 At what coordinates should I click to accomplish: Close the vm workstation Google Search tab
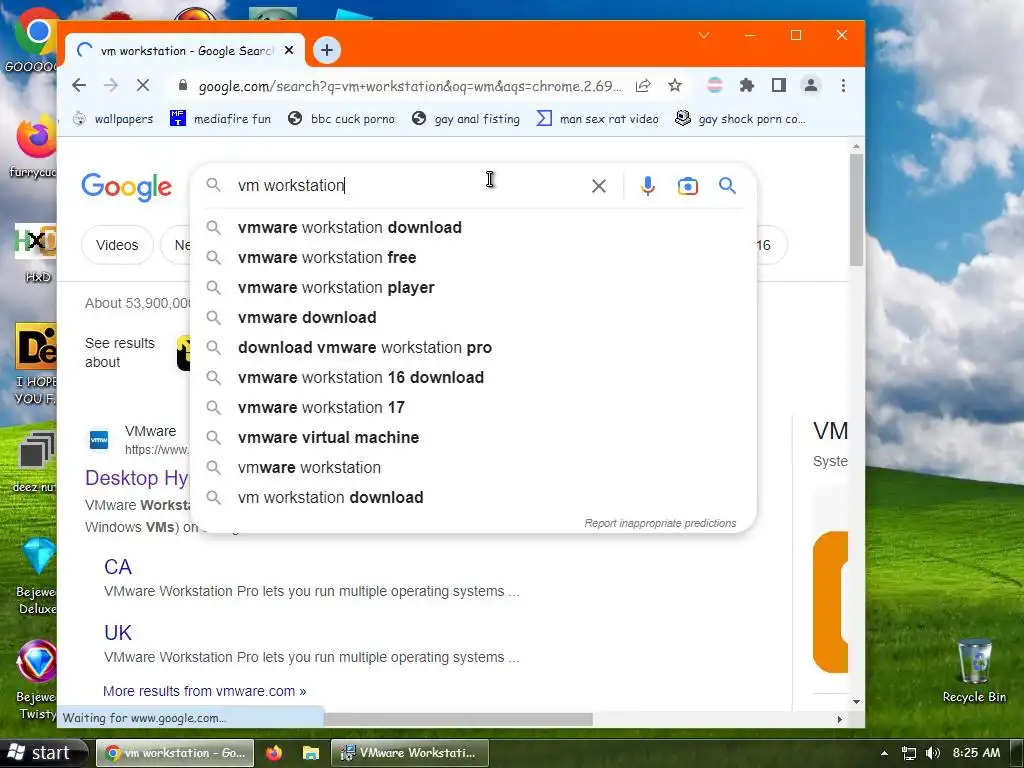tap(289, 50)
